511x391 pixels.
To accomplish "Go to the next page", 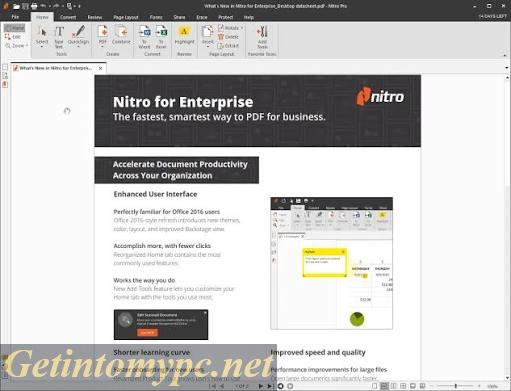I will click(x=261, y=386).
